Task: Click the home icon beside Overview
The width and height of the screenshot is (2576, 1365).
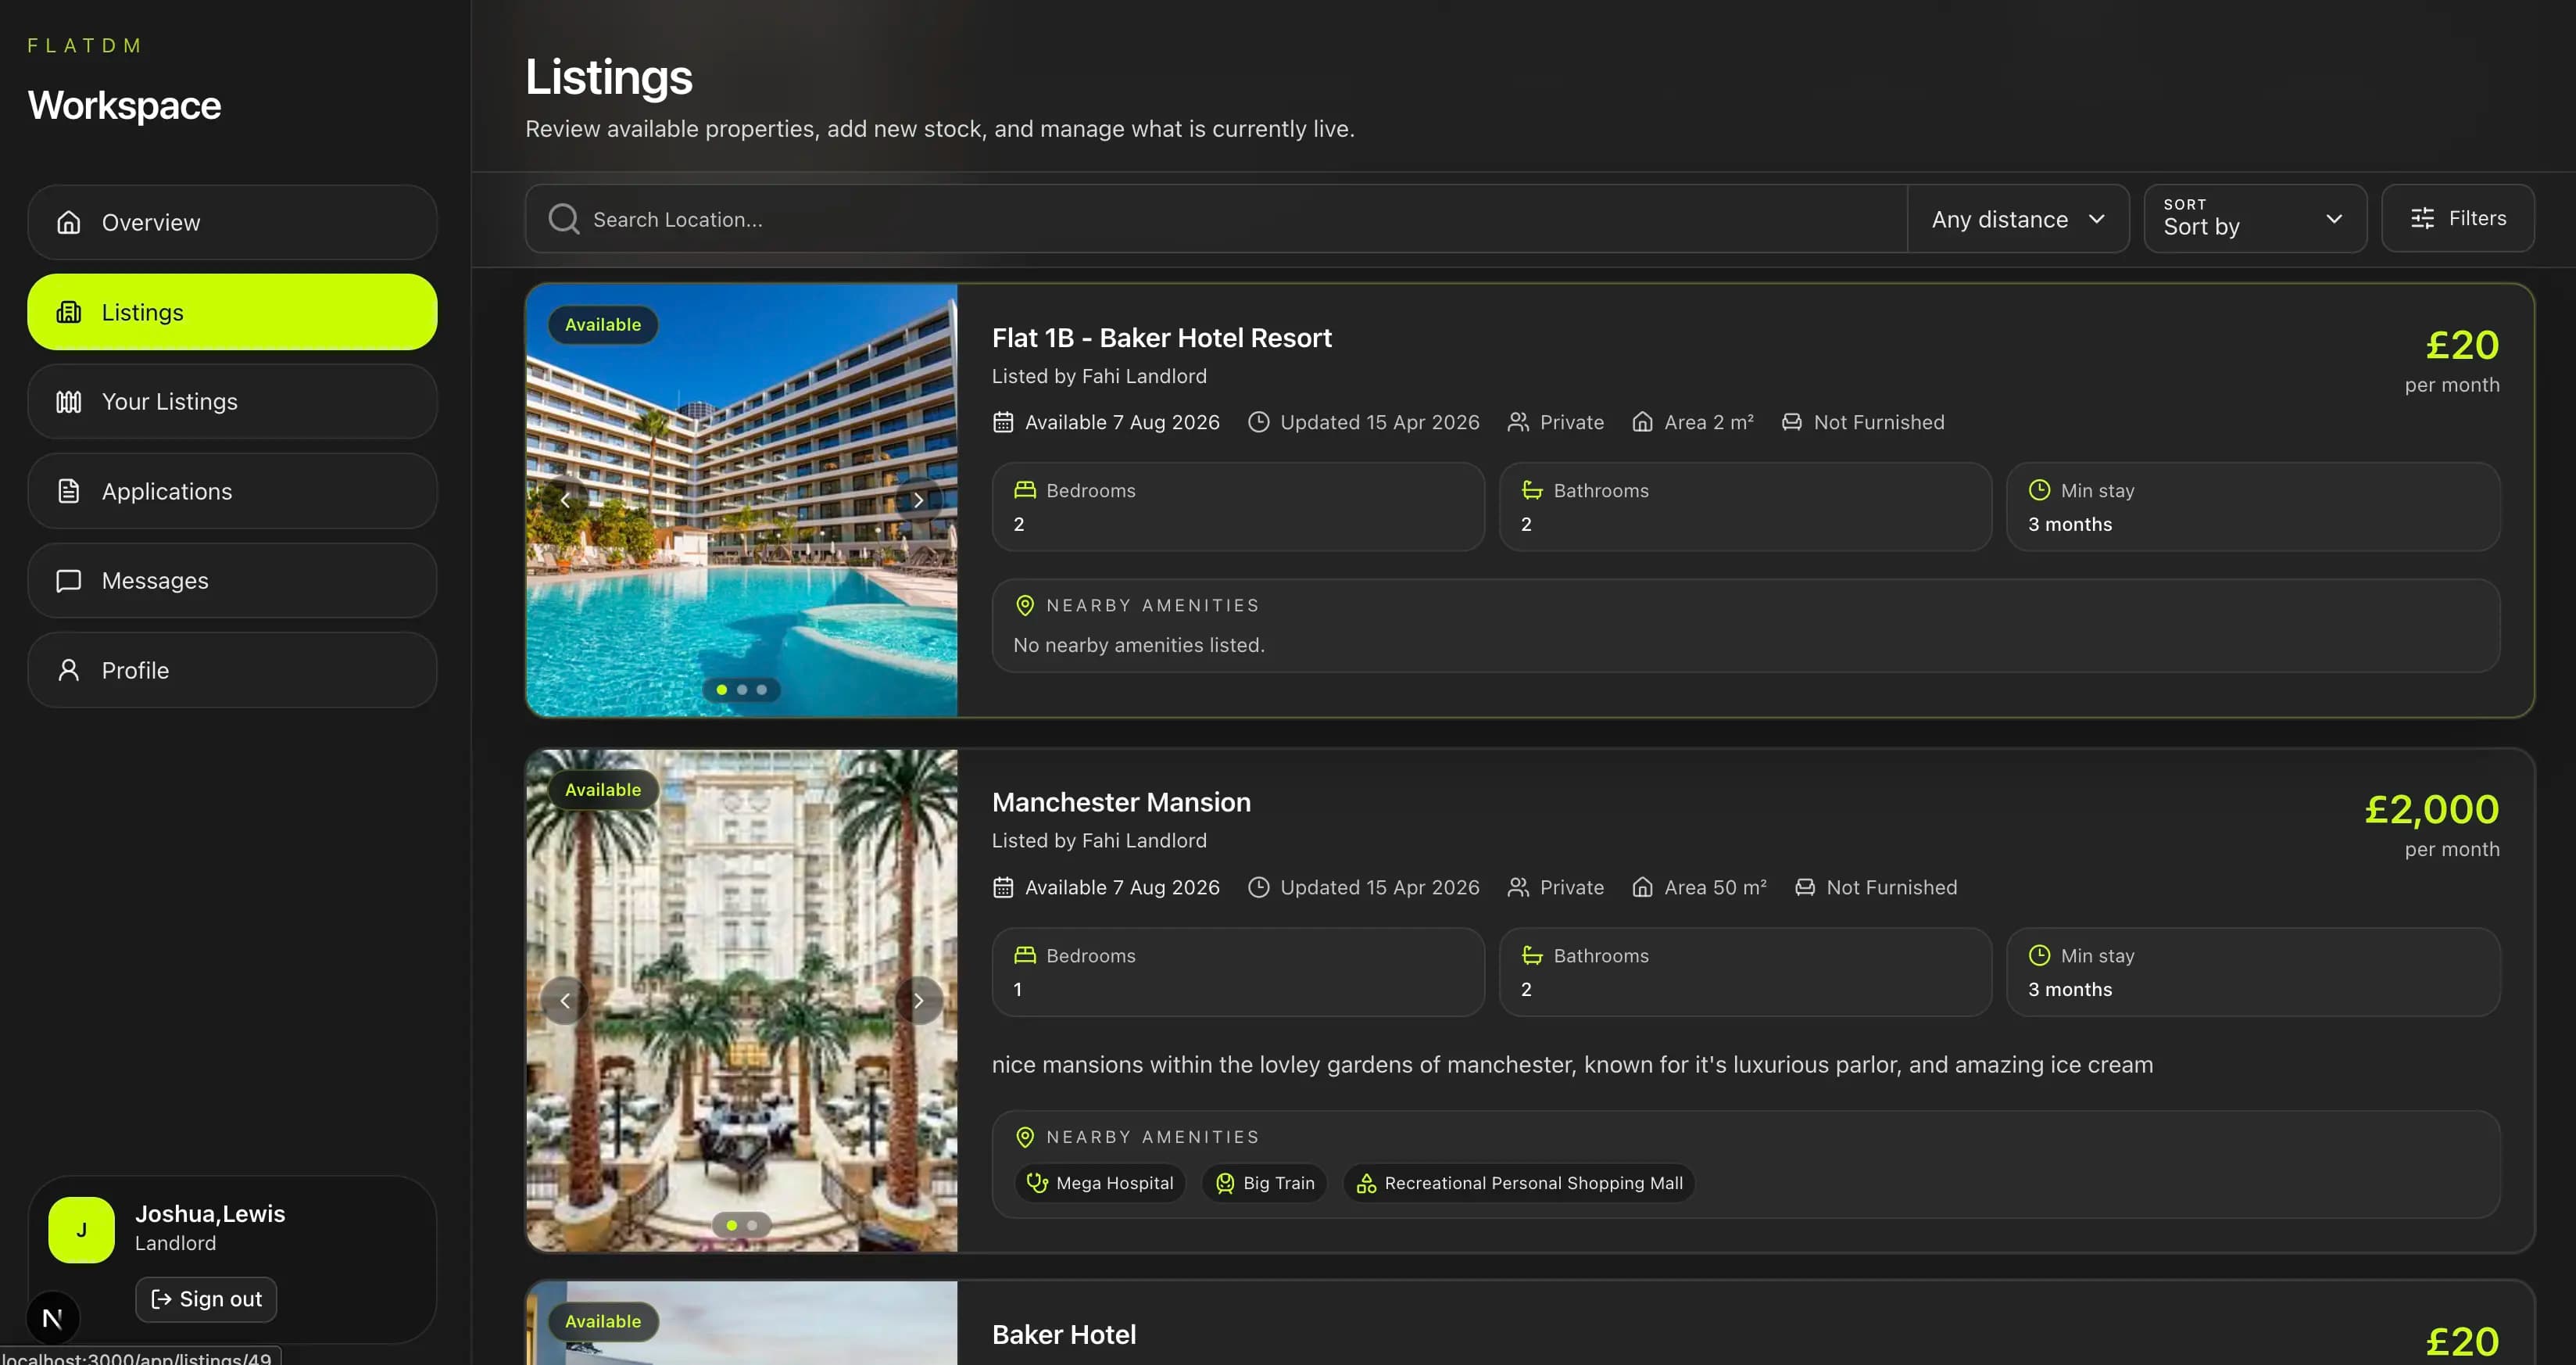Action: [69, 222]
